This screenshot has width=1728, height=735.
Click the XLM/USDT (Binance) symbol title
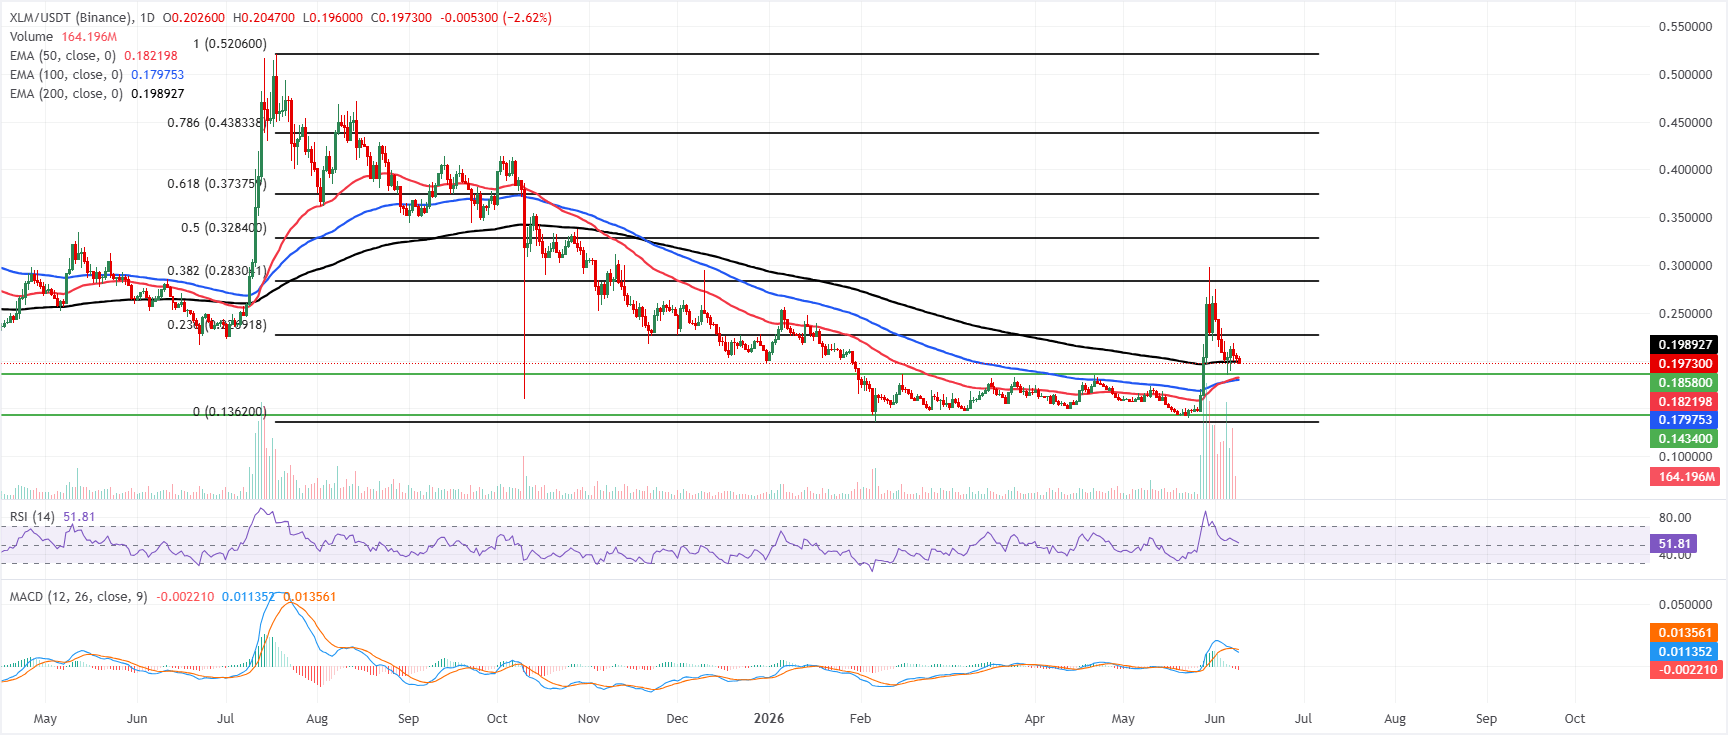(x=70, y=18)
